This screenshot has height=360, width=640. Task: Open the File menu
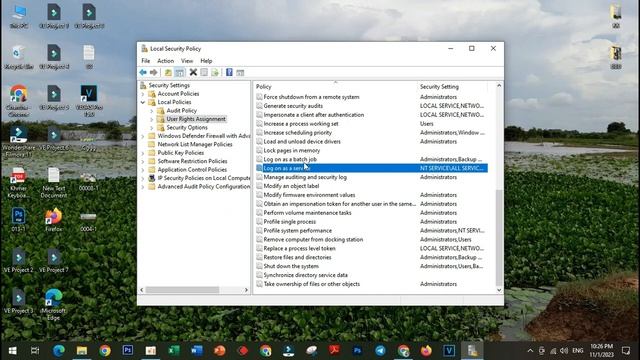point(146,61)
